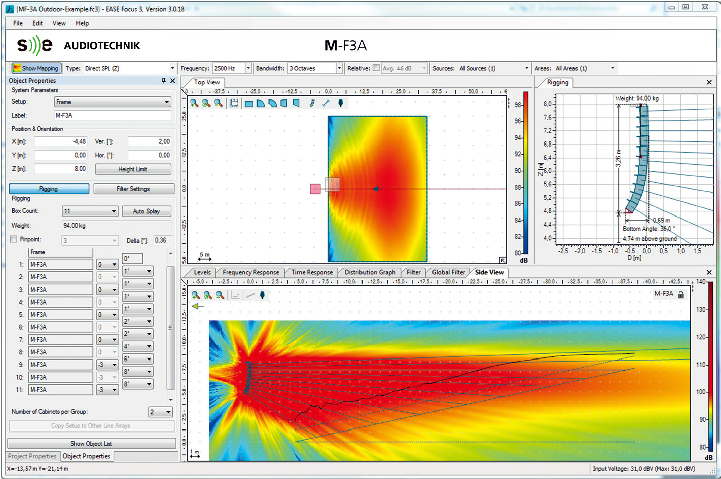
Task: Expand the Bandwidth 3 Octaves dropdown
Action: pyautogui.click(x=337, y=69)
